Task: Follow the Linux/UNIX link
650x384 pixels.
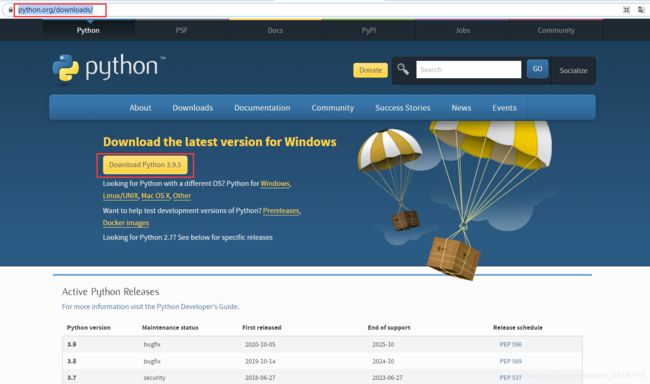Action: coord(120,196)
